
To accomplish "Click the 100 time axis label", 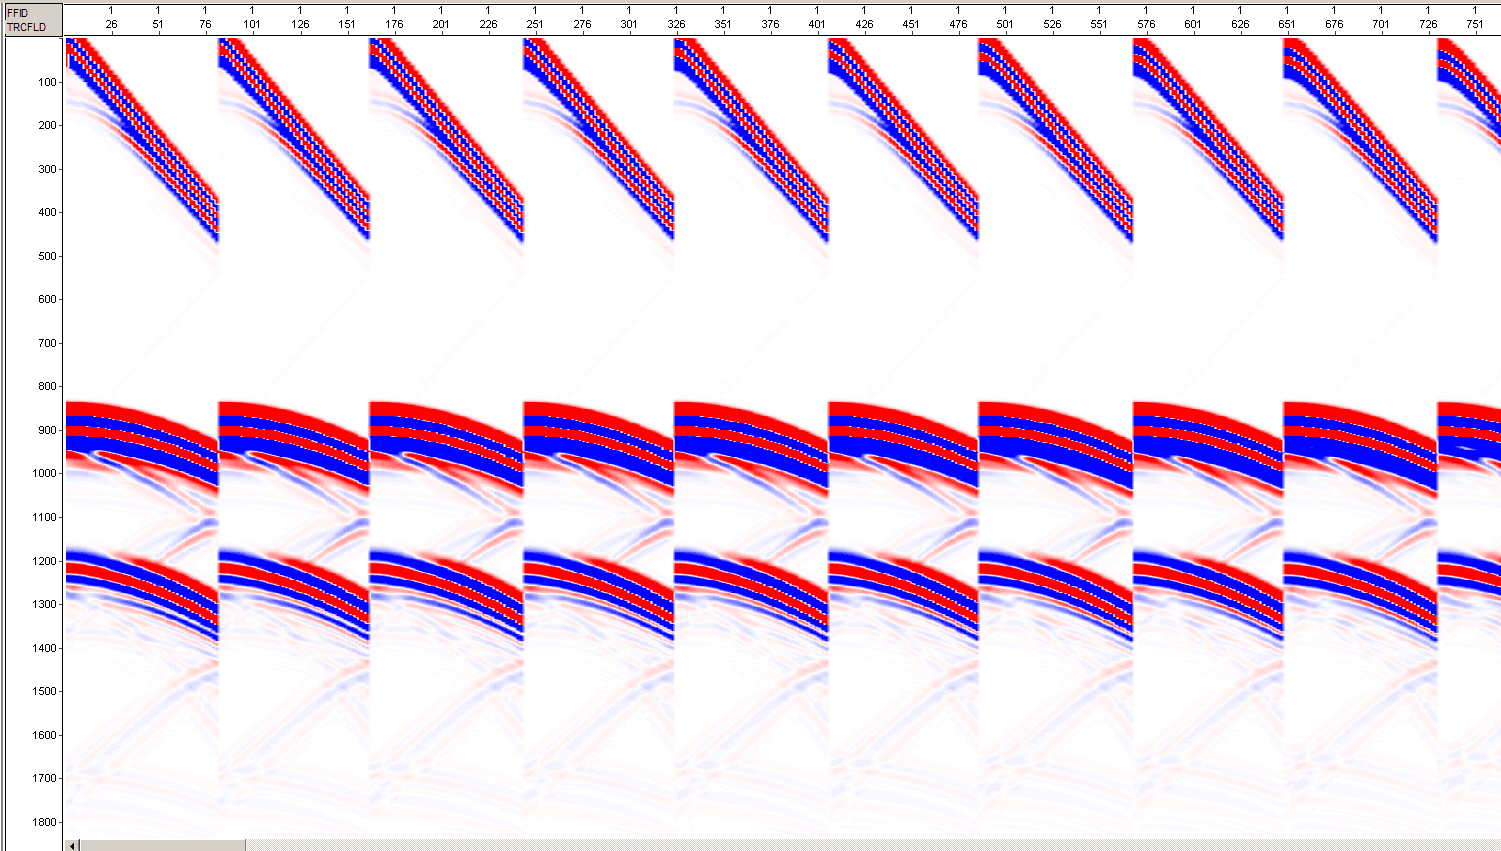I will 47,82.
